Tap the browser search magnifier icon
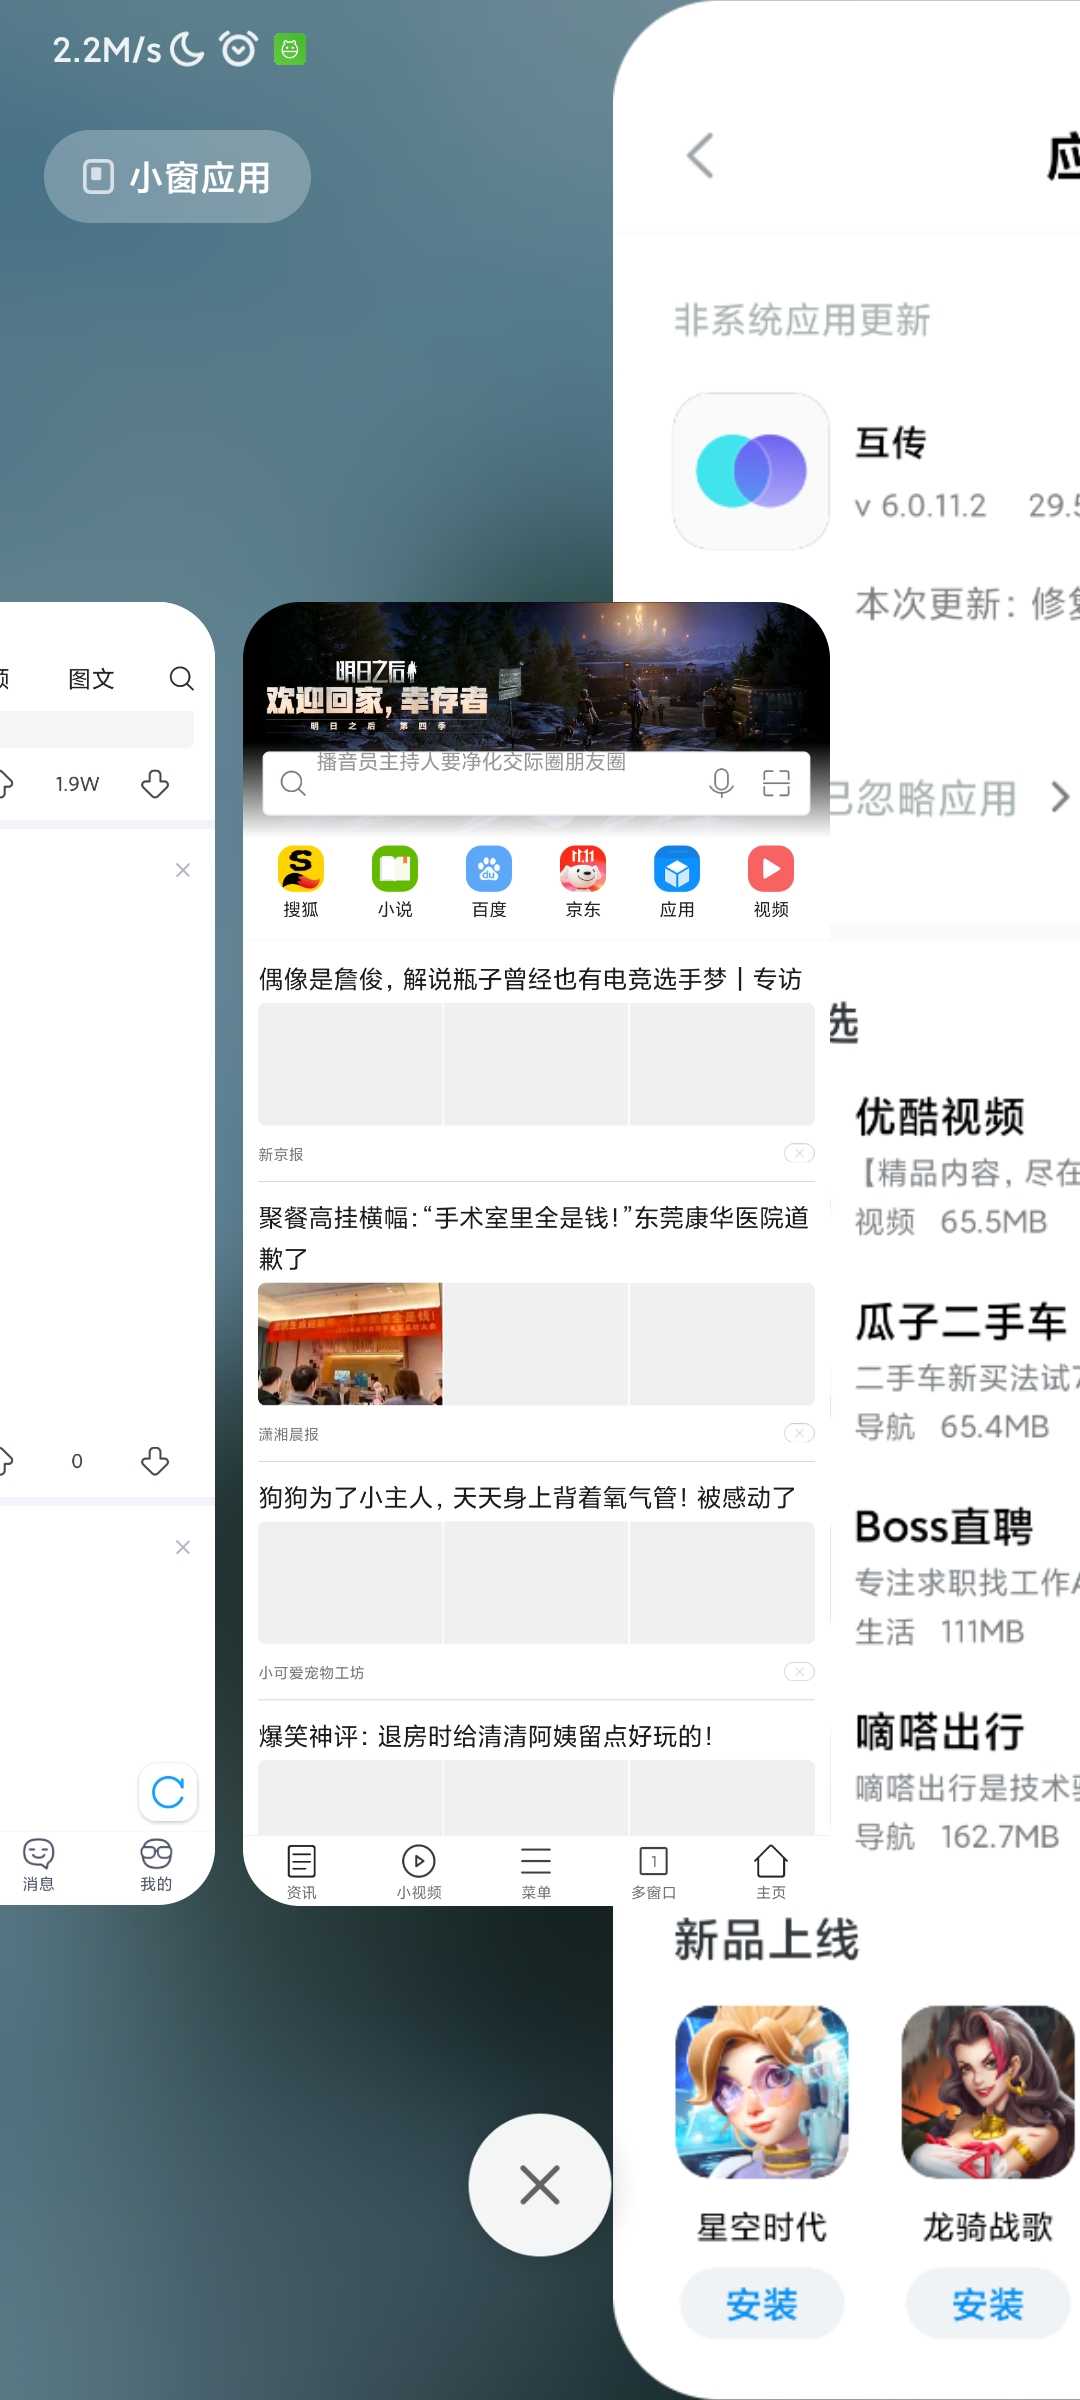 tap(293, 783)
